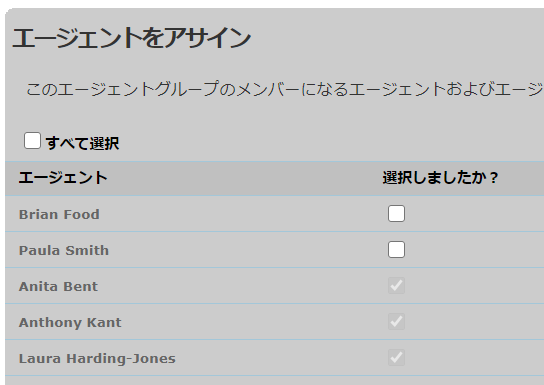Viewport: 544px width, 385px height.
Task: Click Anthony Kant's disabled checked checkbox
Action: click(x=396, y=322)
